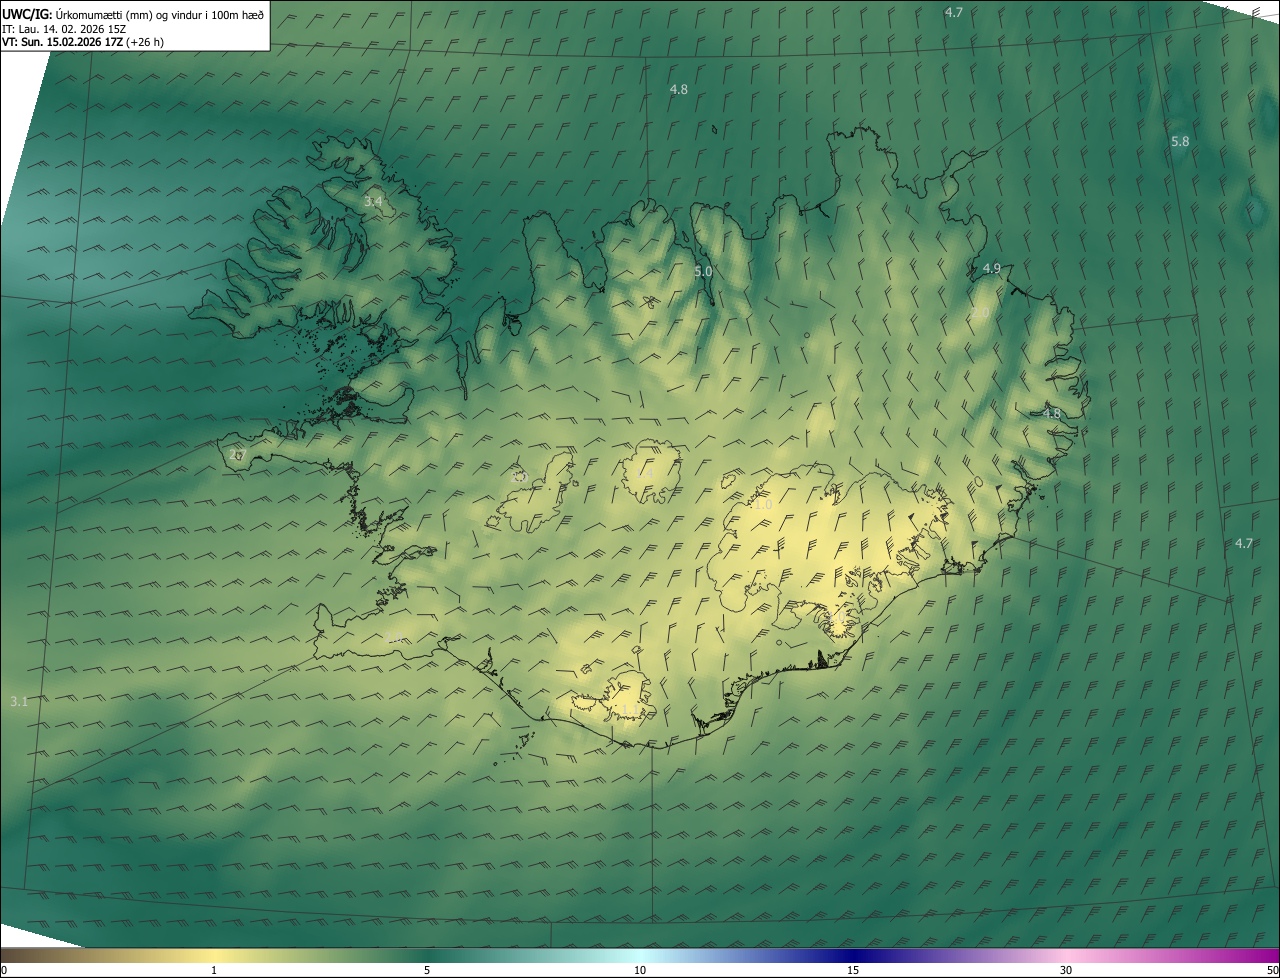Click the 30 tick label on the color scale
This screenshot has width=1280, height=978.
[1066, 970]
